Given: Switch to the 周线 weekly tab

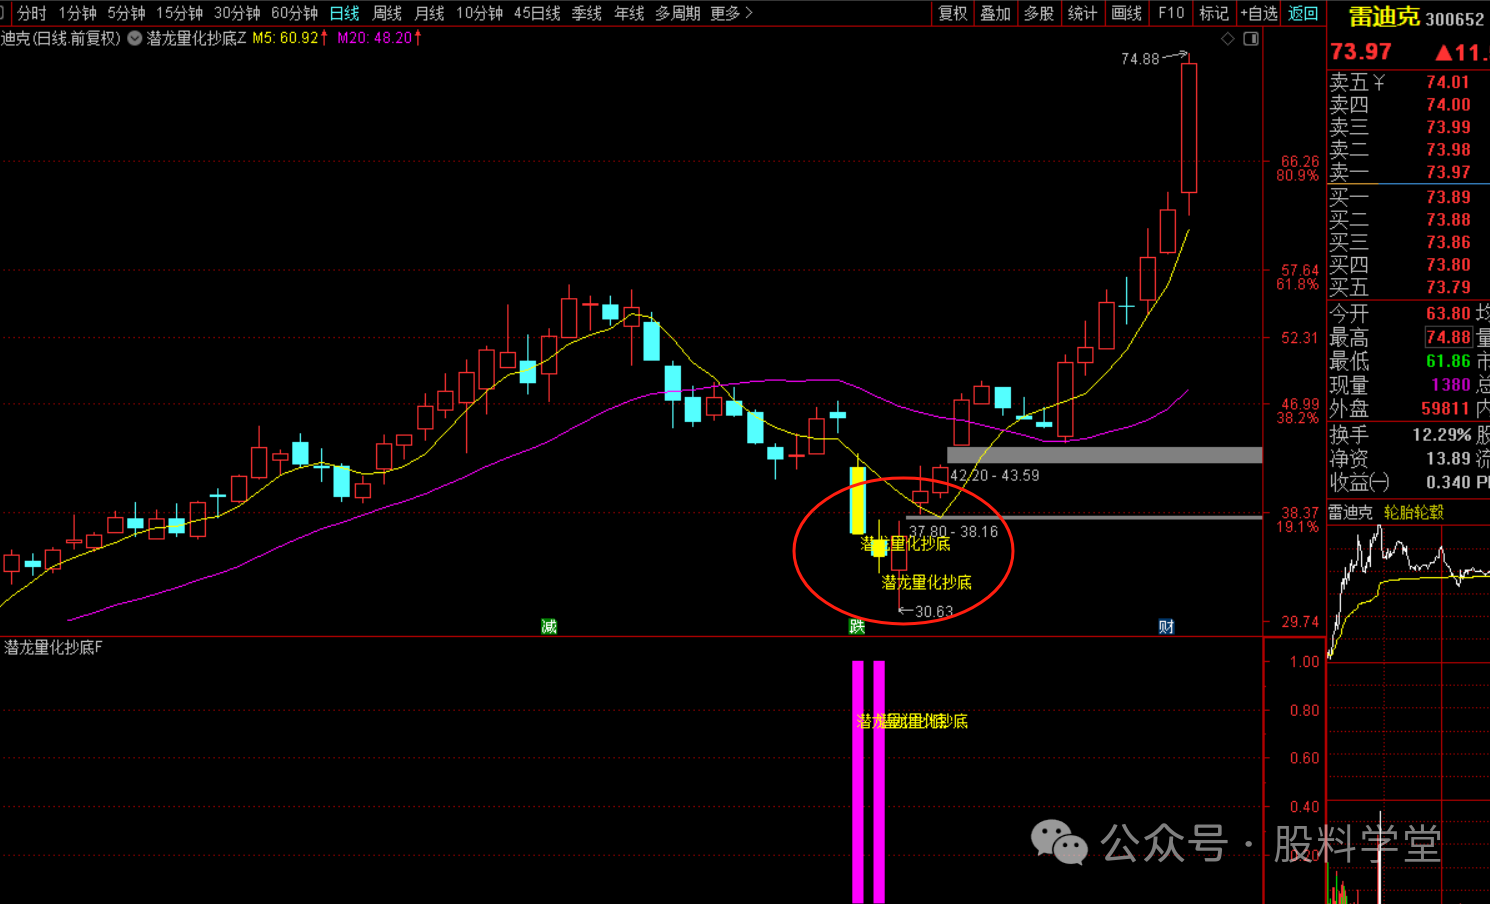Looking at the screenshot, I should [387, 13].
